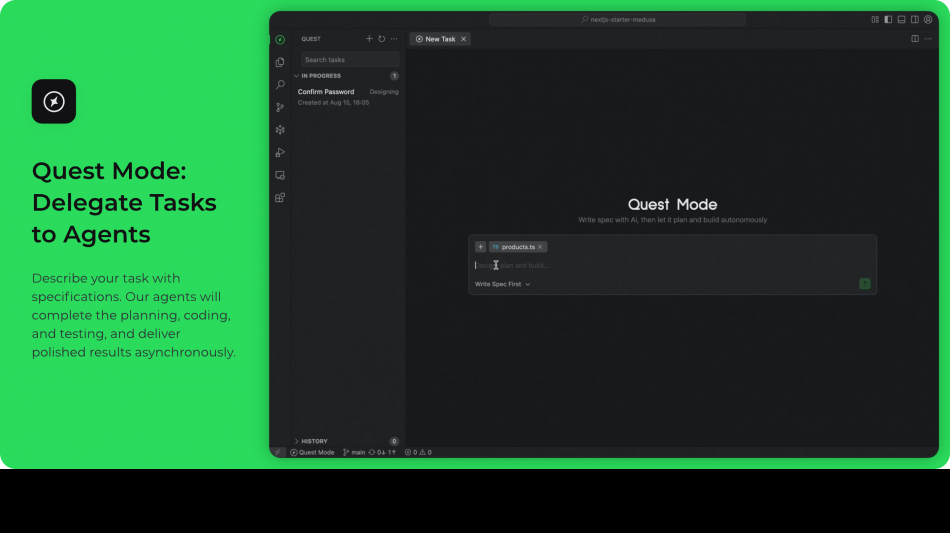The width and height of the screenshot is (950, 533).
Task: Click the Remote Explorer monitor icon
Action: 280,175
